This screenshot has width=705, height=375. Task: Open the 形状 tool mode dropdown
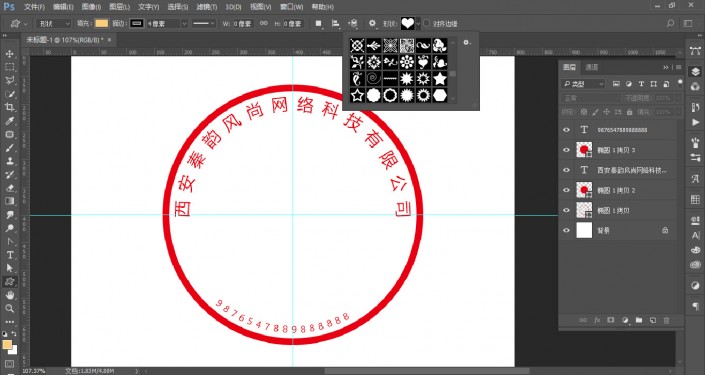click(54, 23)
